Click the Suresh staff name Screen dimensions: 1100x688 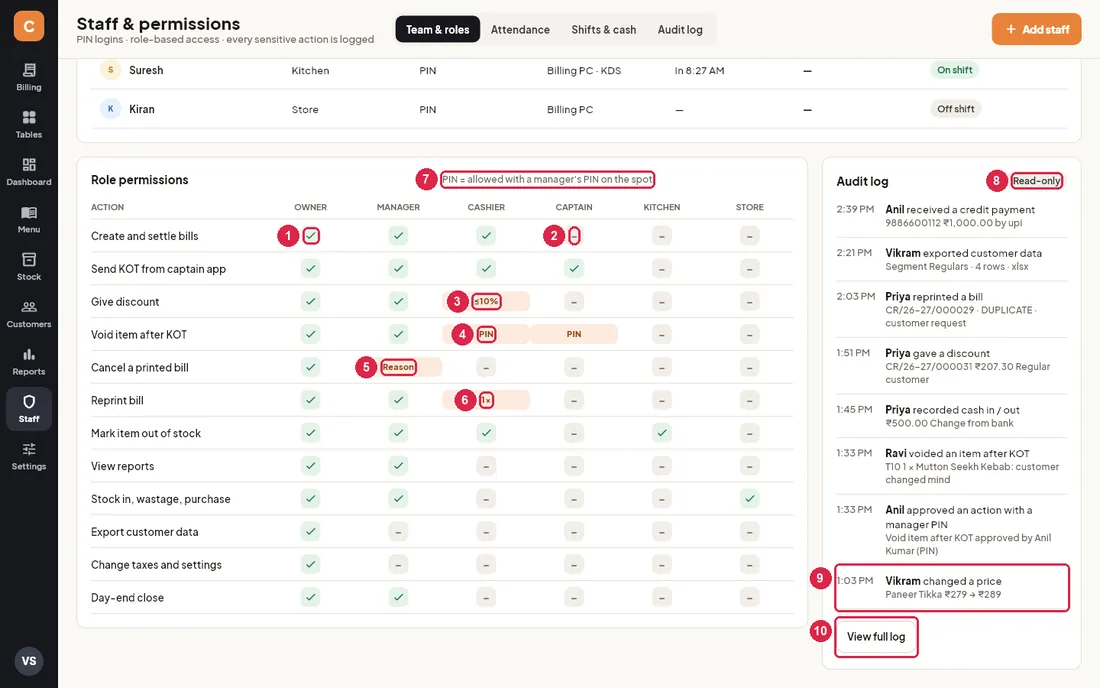146,70
